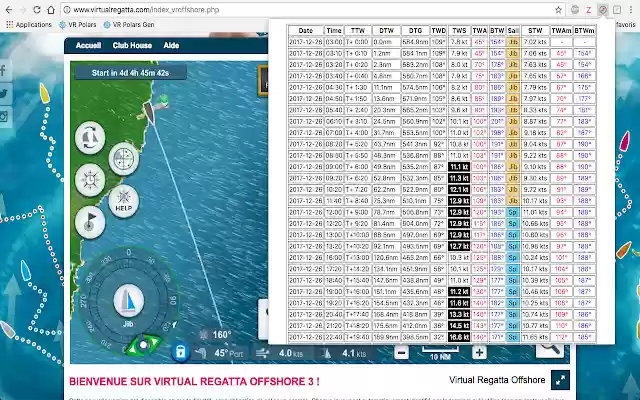Toggle the blue padlock wind-angle lock
The width and height of the screenshot is (640, 400).
180,352
